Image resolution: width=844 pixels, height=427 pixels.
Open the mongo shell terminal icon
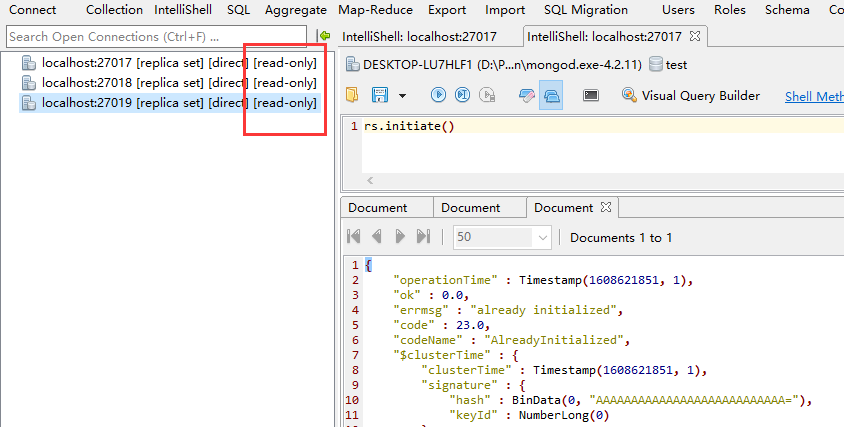pyautogui.click(x=590, y=95)
